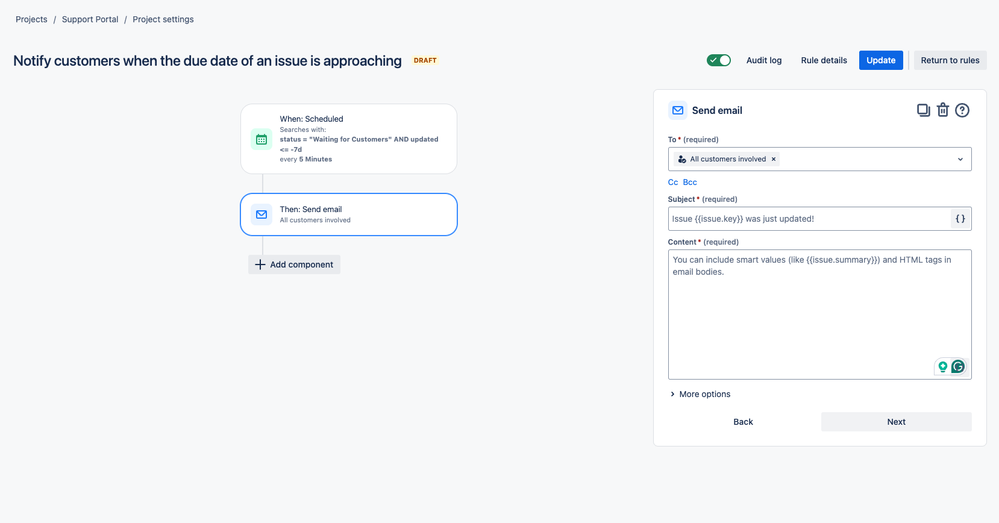Select the When: Scheduled trigger card

click(349, 139)
